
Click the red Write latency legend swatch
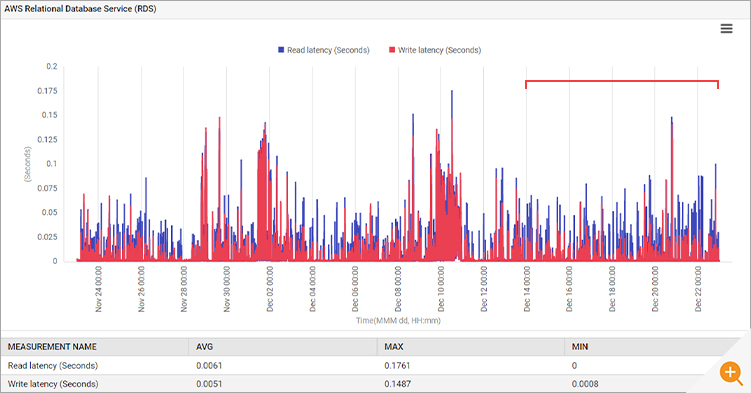coord(392,50)
